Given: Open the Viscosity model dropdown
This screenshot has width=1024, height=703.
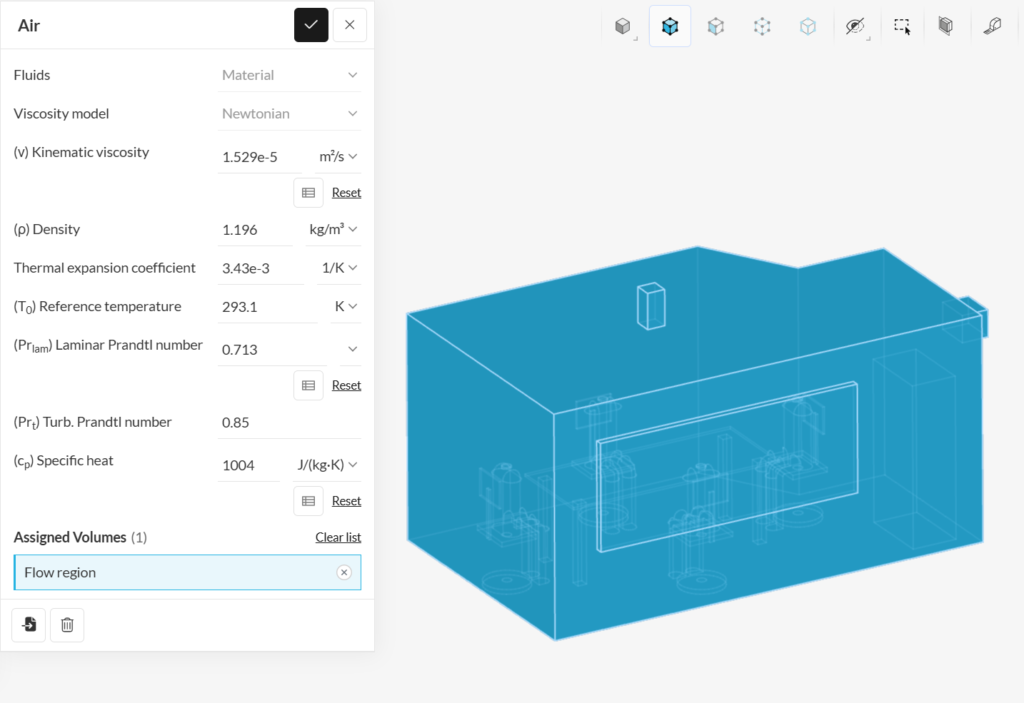Looking at the screenshot, I should [x=289, y=114].
